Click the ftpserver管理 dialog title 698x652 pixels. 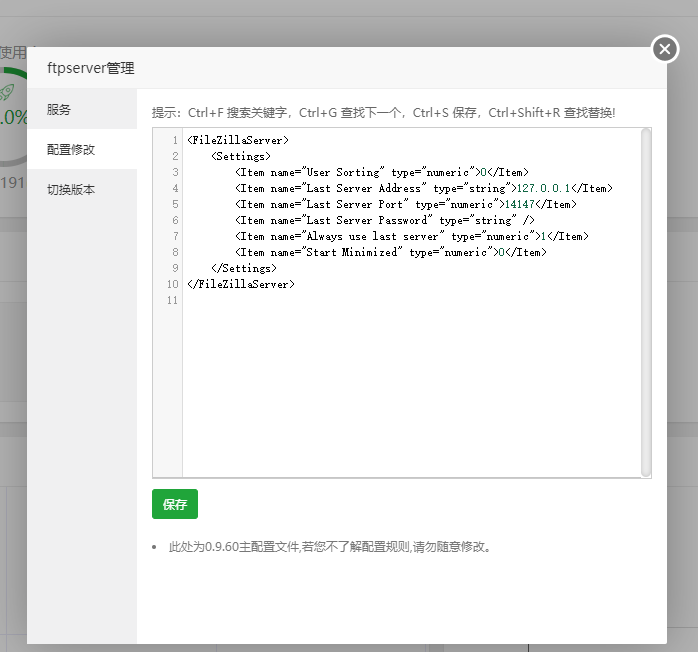[x=91, y=68]
